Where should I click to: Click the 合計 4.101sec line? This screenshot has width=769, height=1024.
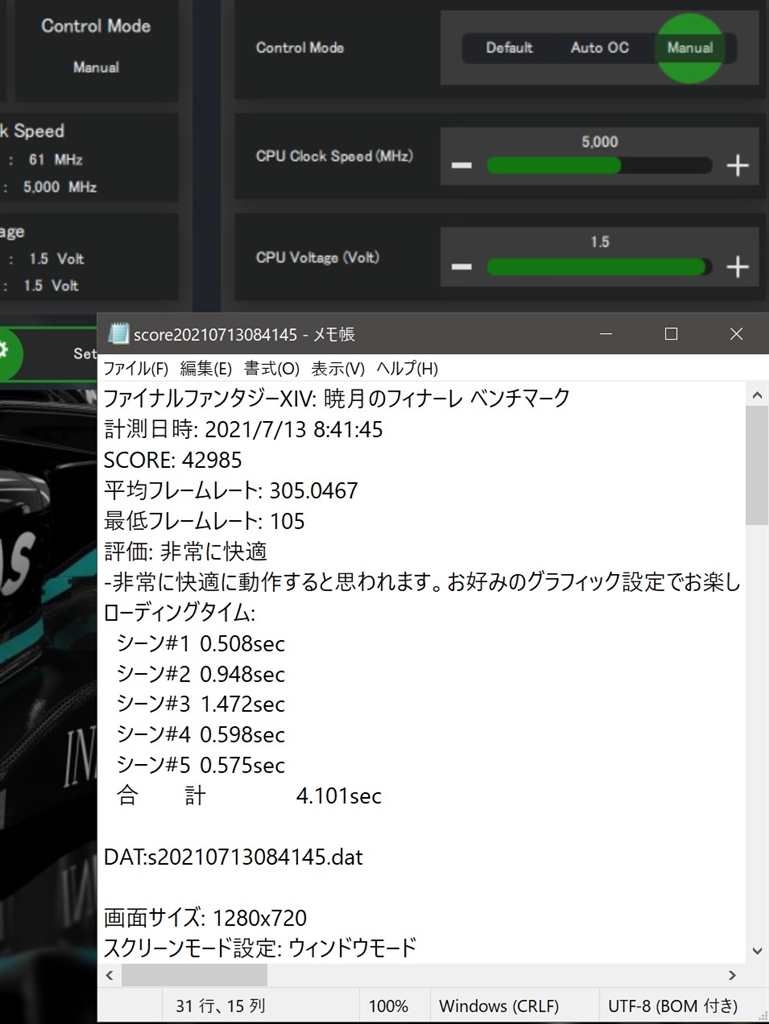[x=249, y=795]
